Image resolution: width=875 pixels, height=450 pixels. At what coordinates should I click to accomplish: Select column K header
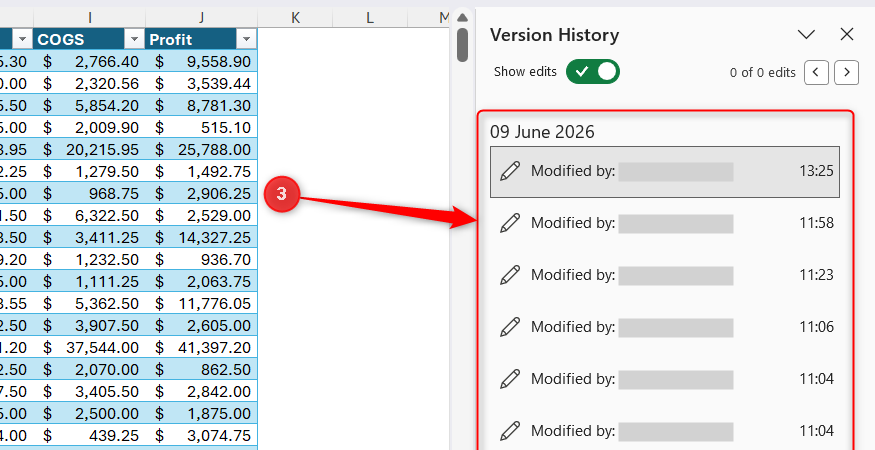[295, 18]
